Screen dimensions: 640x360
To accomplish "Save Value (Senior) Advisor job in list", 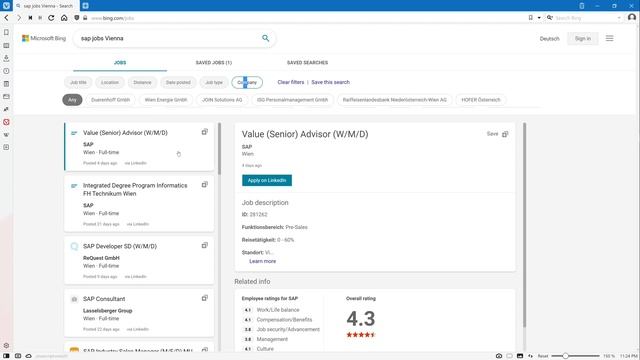I will pos(204,132).
